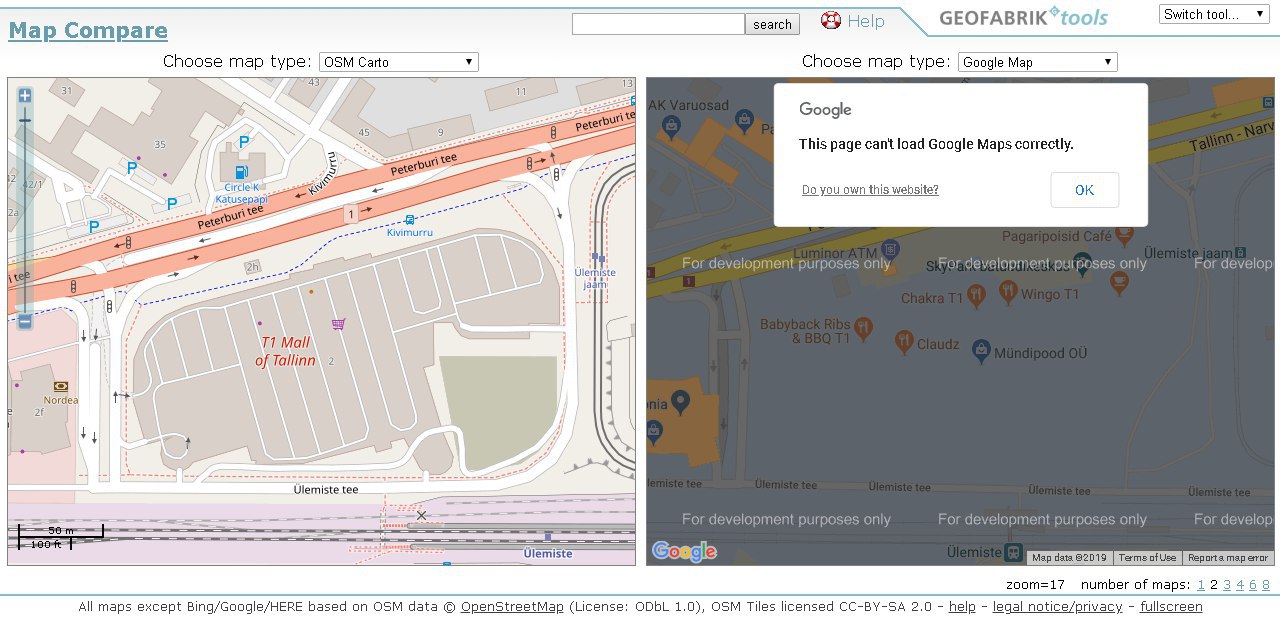Open the Switch tool dropdown

(x=1215, y=14)
